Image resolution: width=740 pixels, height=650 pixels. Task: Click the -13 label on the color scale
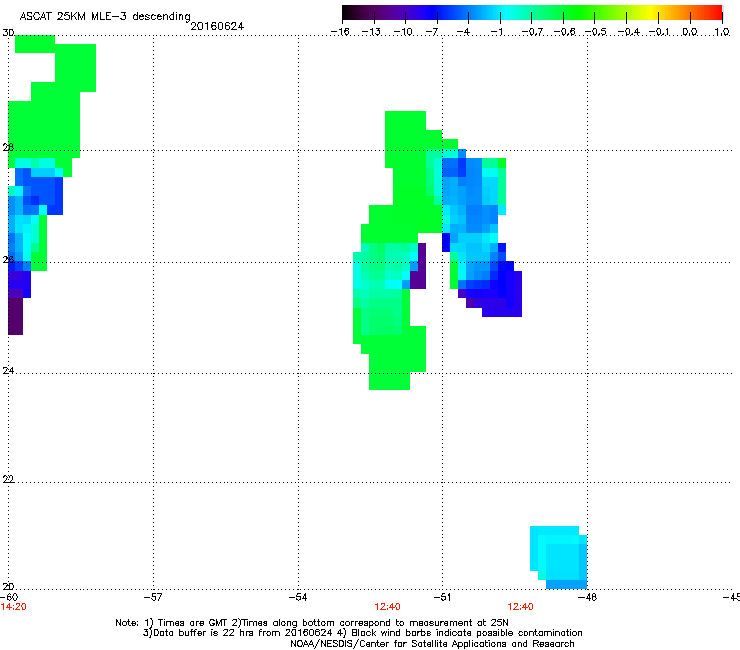[371, 32]
